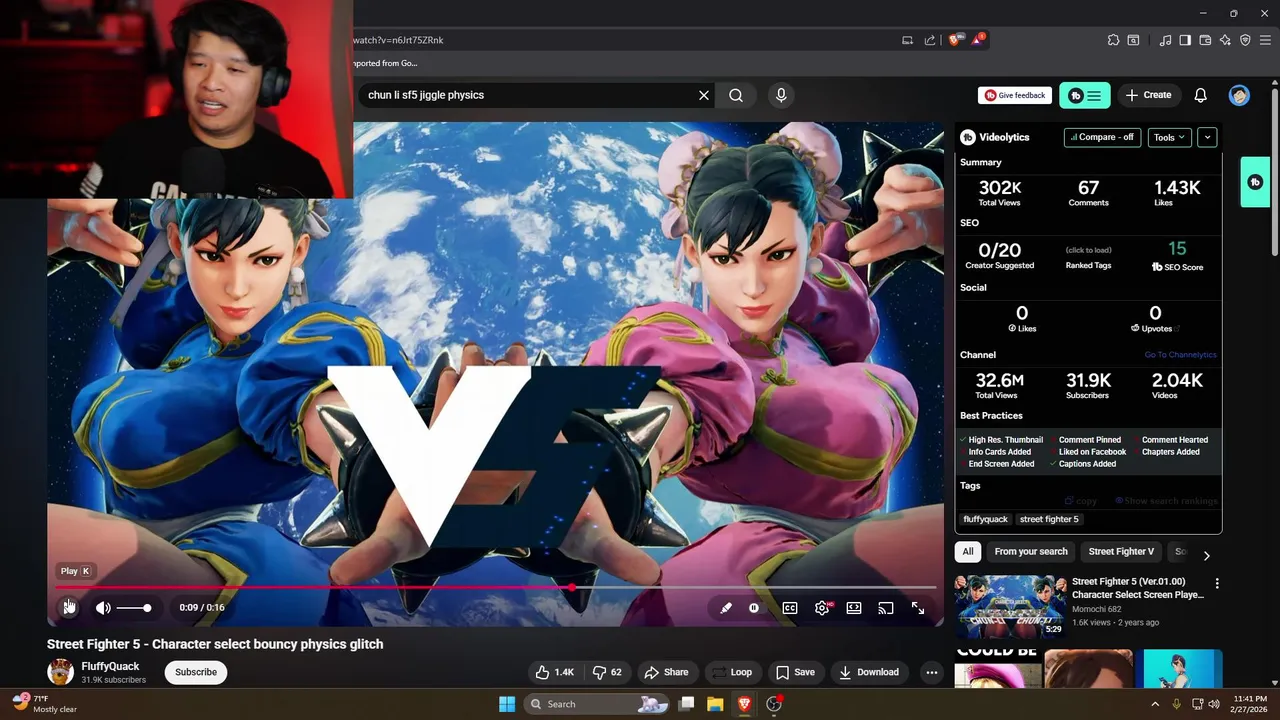This screenshot has height=720, width=1280.
Task: Dislike the video with 62 dislikes
Action: pos(607,672)
